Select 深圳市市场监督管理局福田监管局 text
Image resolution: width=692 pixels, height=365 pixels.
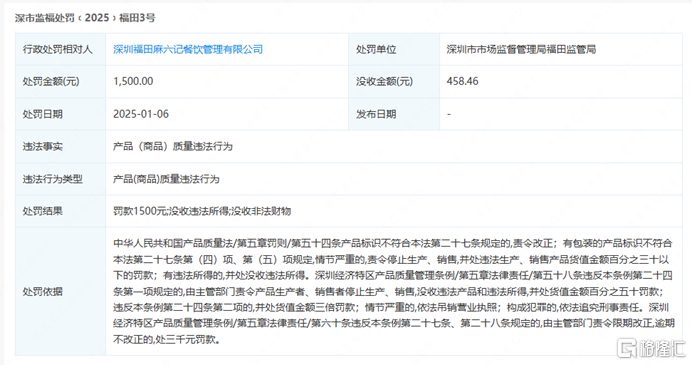point(521,49)
